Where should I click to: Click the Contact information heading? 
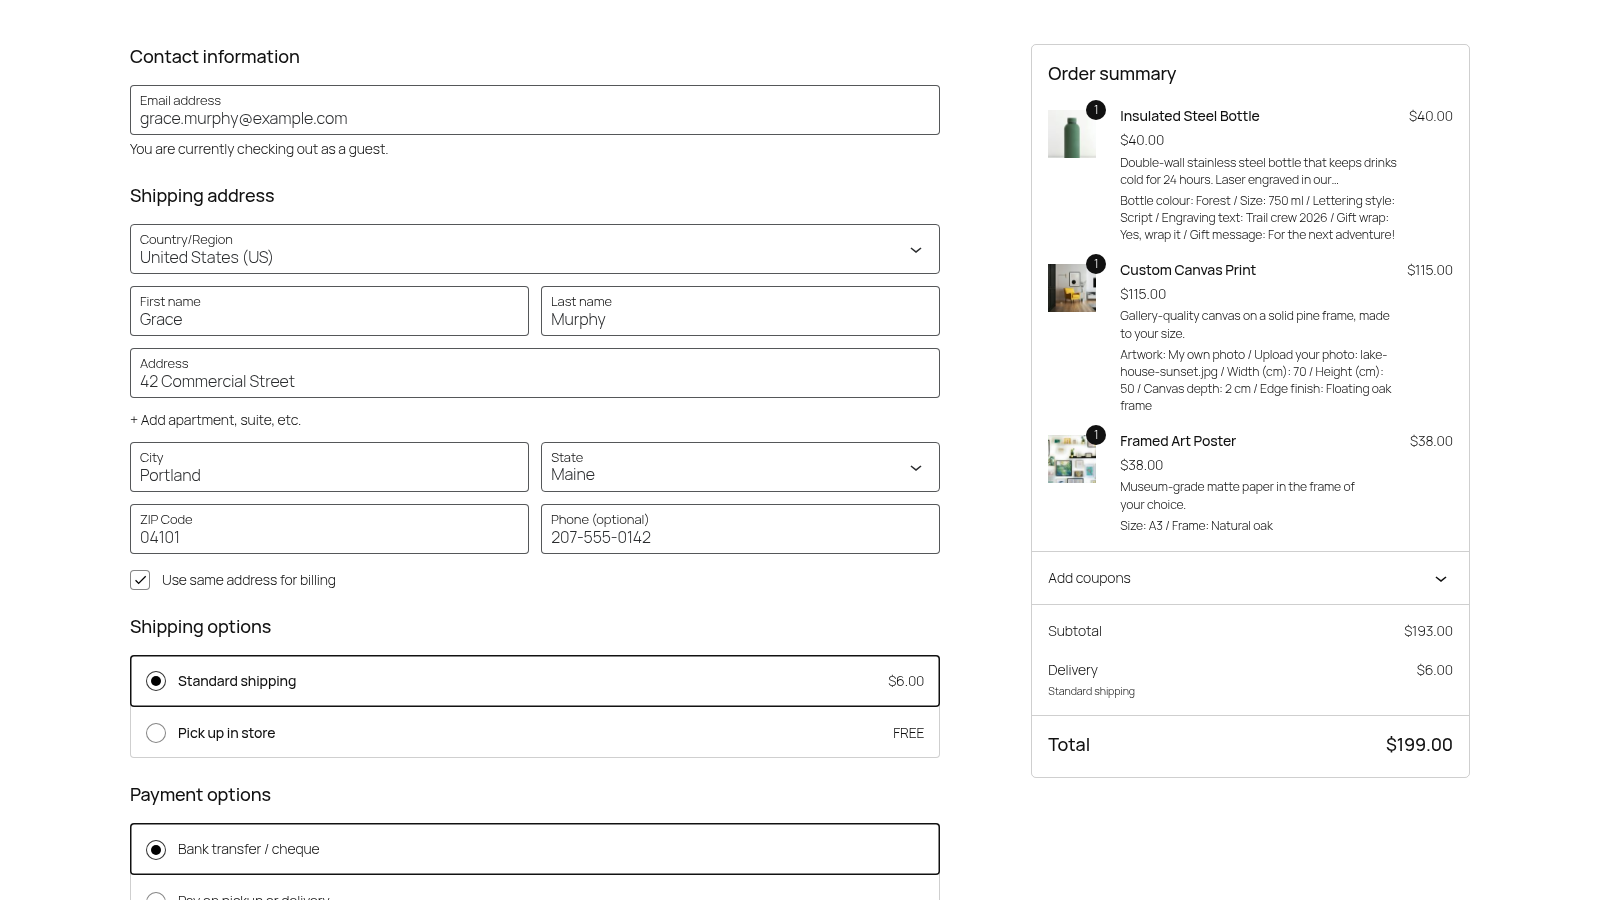tap(215, 57)
